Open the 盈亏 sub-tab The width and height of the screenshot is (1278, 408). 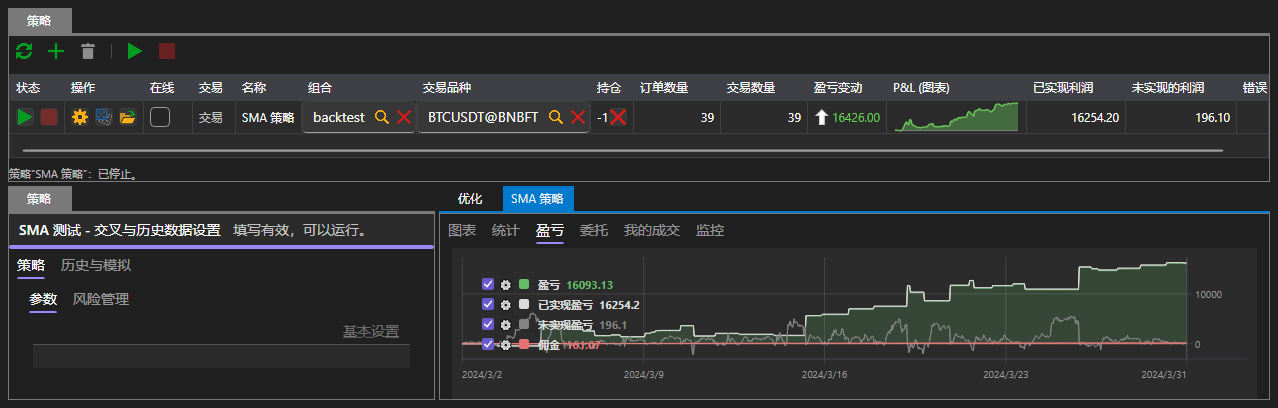pyautogui.click(x=550, y=230)
